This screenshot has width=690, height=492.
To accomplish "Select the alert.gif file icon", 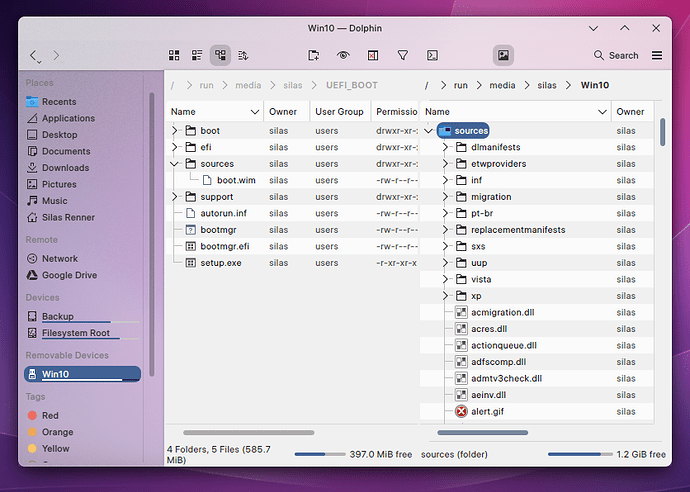I will coord(461,411).
